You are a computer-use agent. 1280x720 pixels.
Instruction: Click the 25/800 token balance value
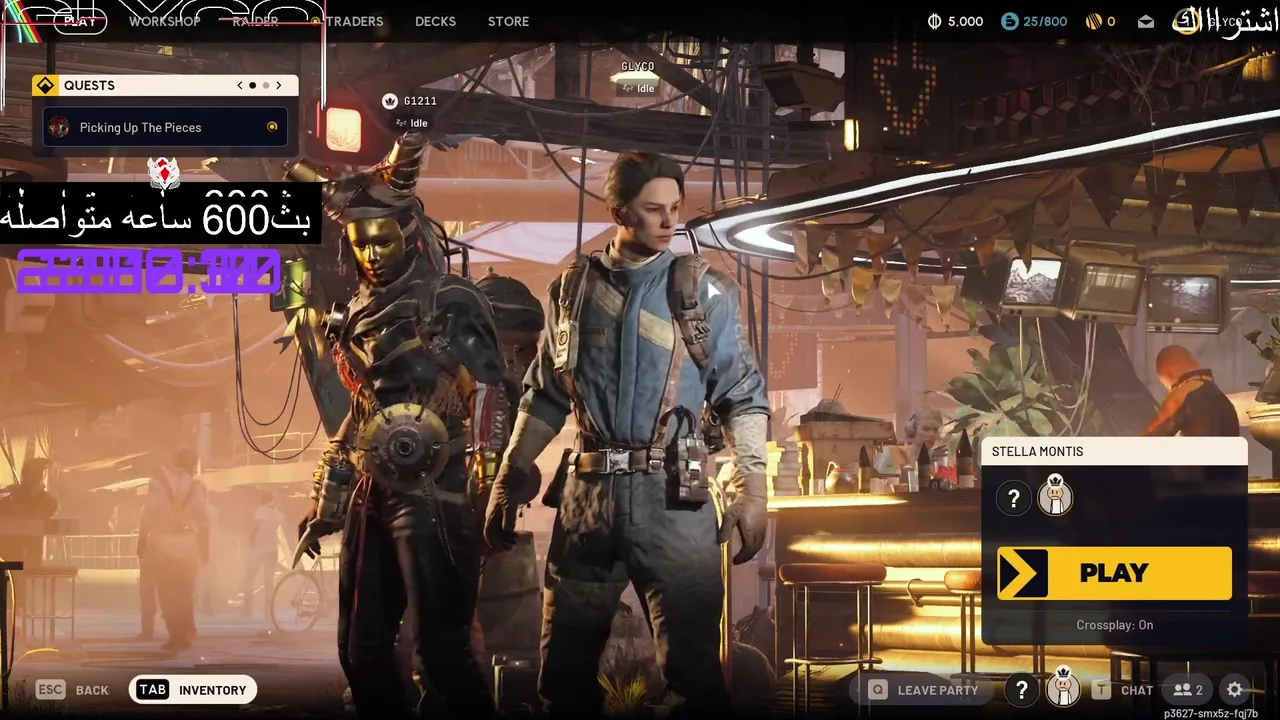(x=1045, y=21)
